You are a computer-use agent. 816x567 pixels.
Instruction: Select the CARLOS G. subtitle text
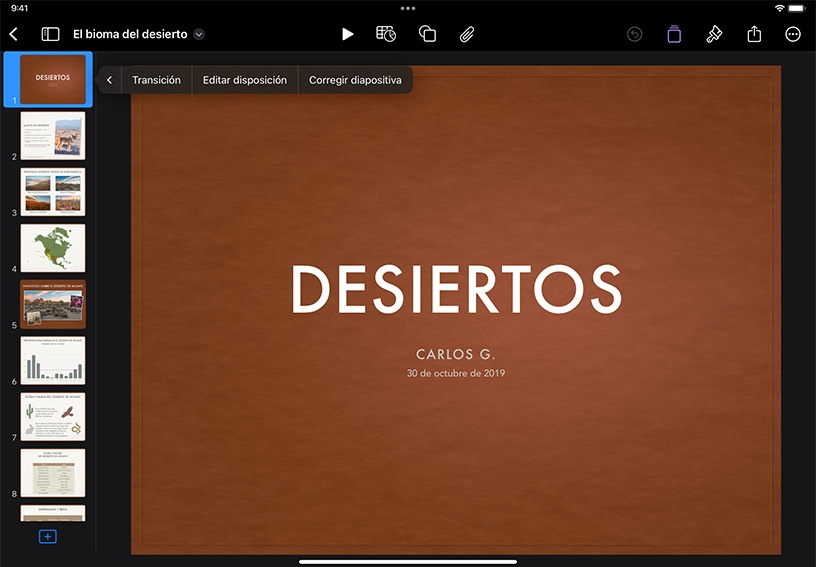tap(456, 354)
